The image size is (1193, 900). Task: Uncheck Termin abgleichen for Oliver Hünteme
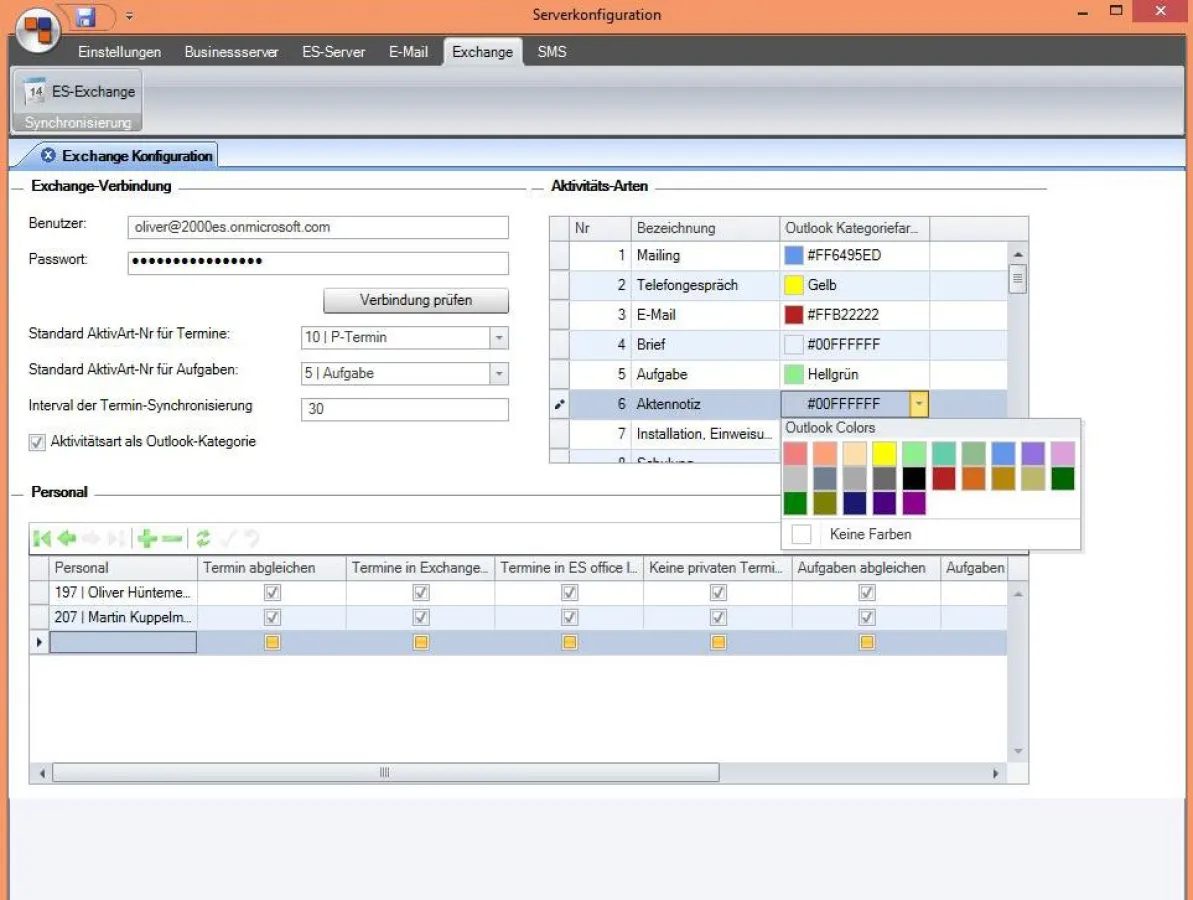coord(272,593)
